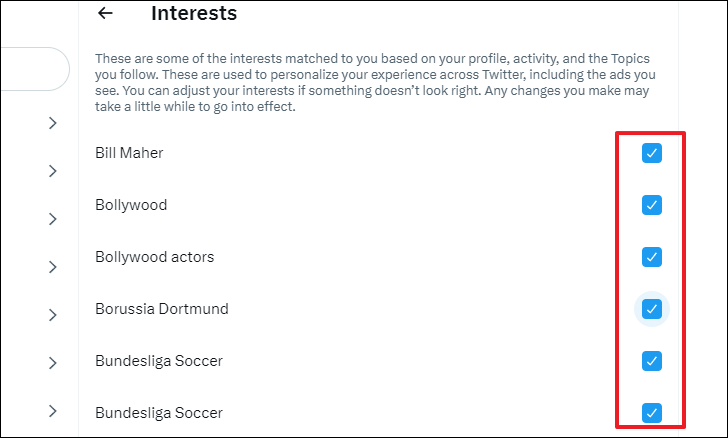Select the Bollywood actors label
The height and width of the screenshot is (438, 728).
(154, 257)
